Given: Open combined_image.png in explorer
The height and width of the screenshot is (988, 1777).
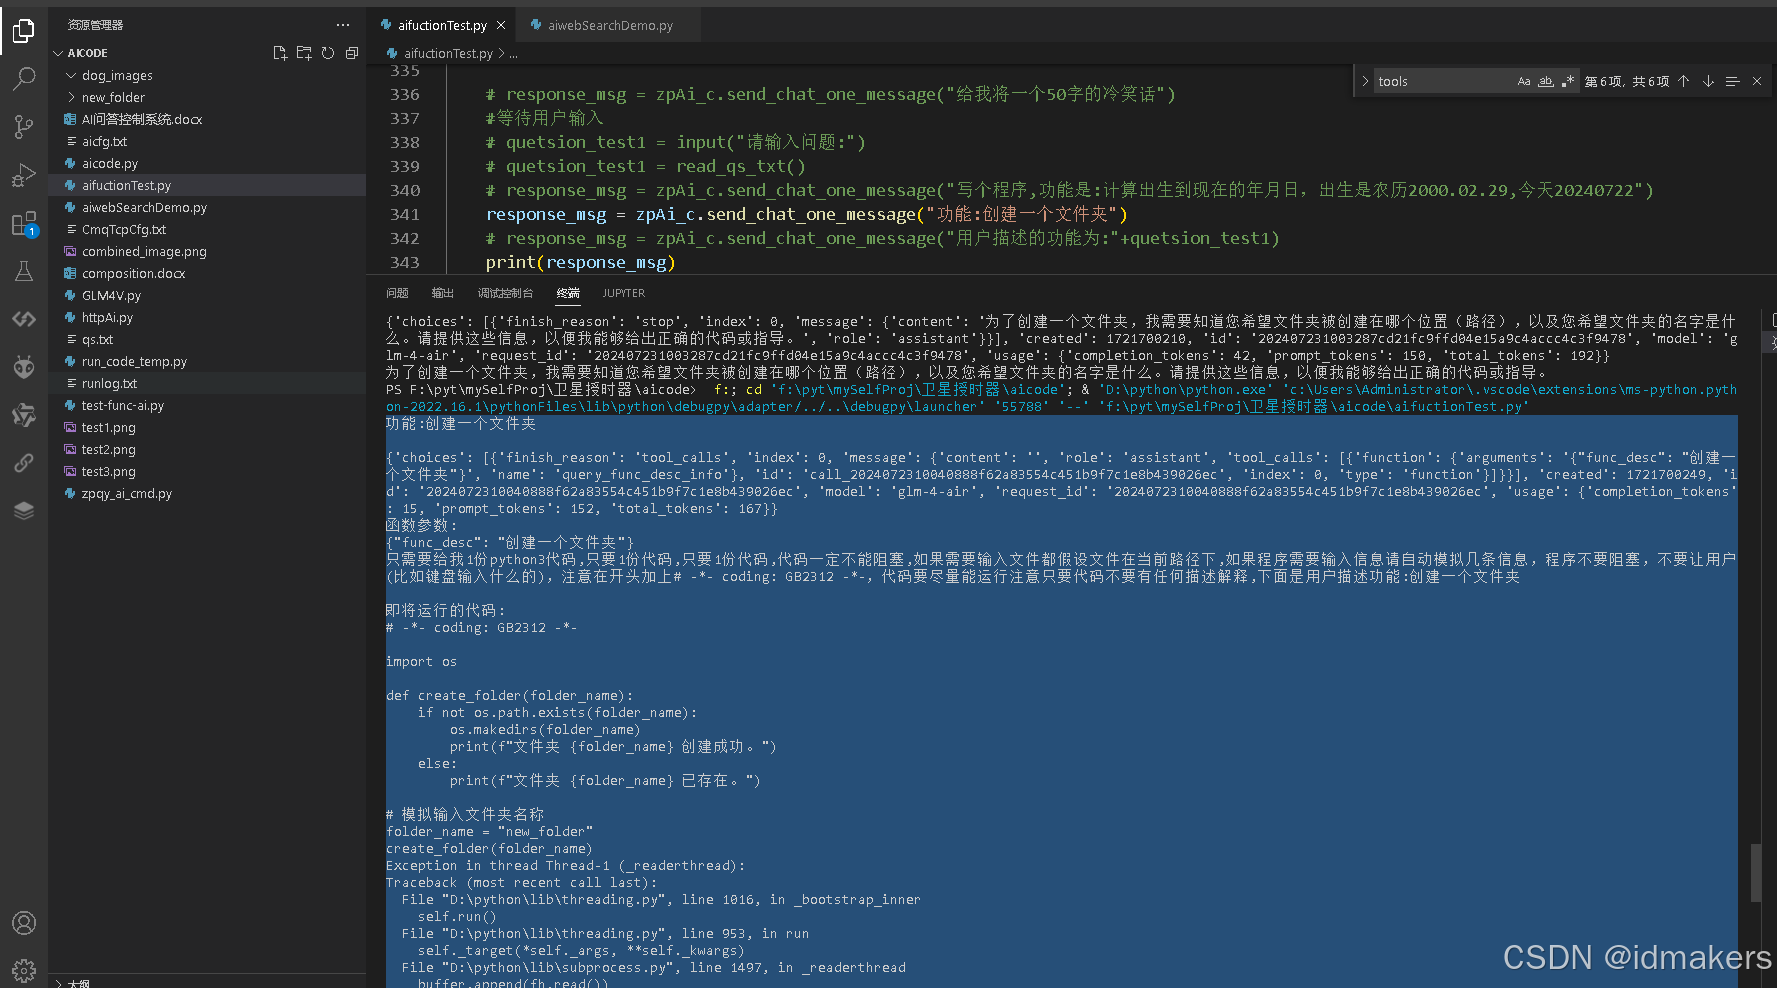Looking at the screenshot, I should coord(144,251).
